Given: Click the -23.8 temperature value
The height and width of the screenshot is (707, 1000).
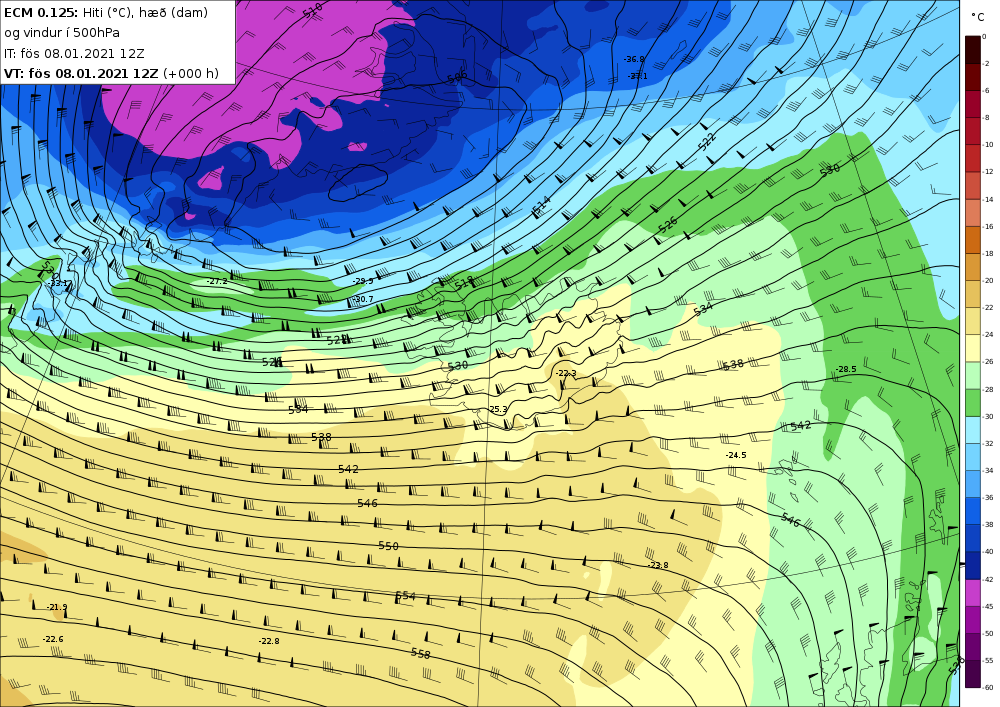Looking at the screenshot, I should tap(658, 565).
